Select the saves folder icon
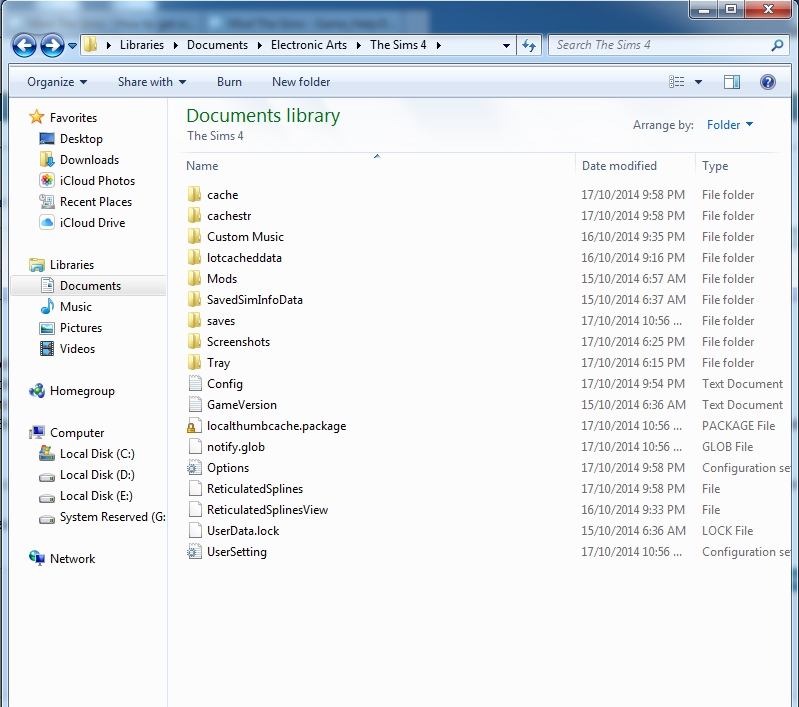799x707 pixels. (194, 321)
